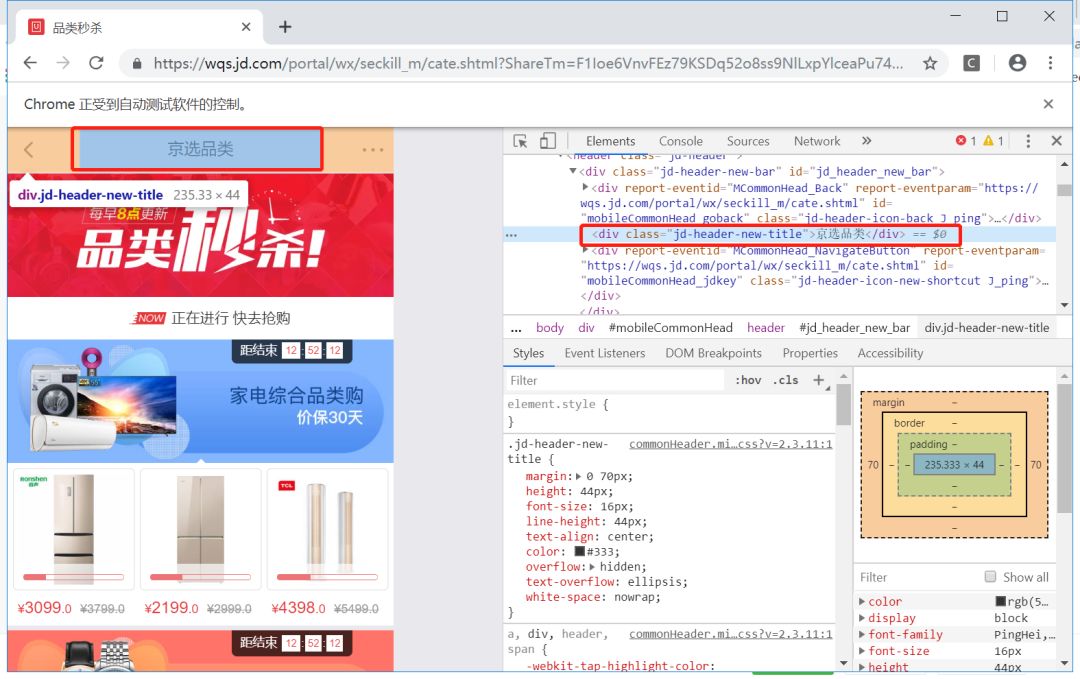Open the ¥2199 refrigerator product thumbnail

click(x=200, y=529)
